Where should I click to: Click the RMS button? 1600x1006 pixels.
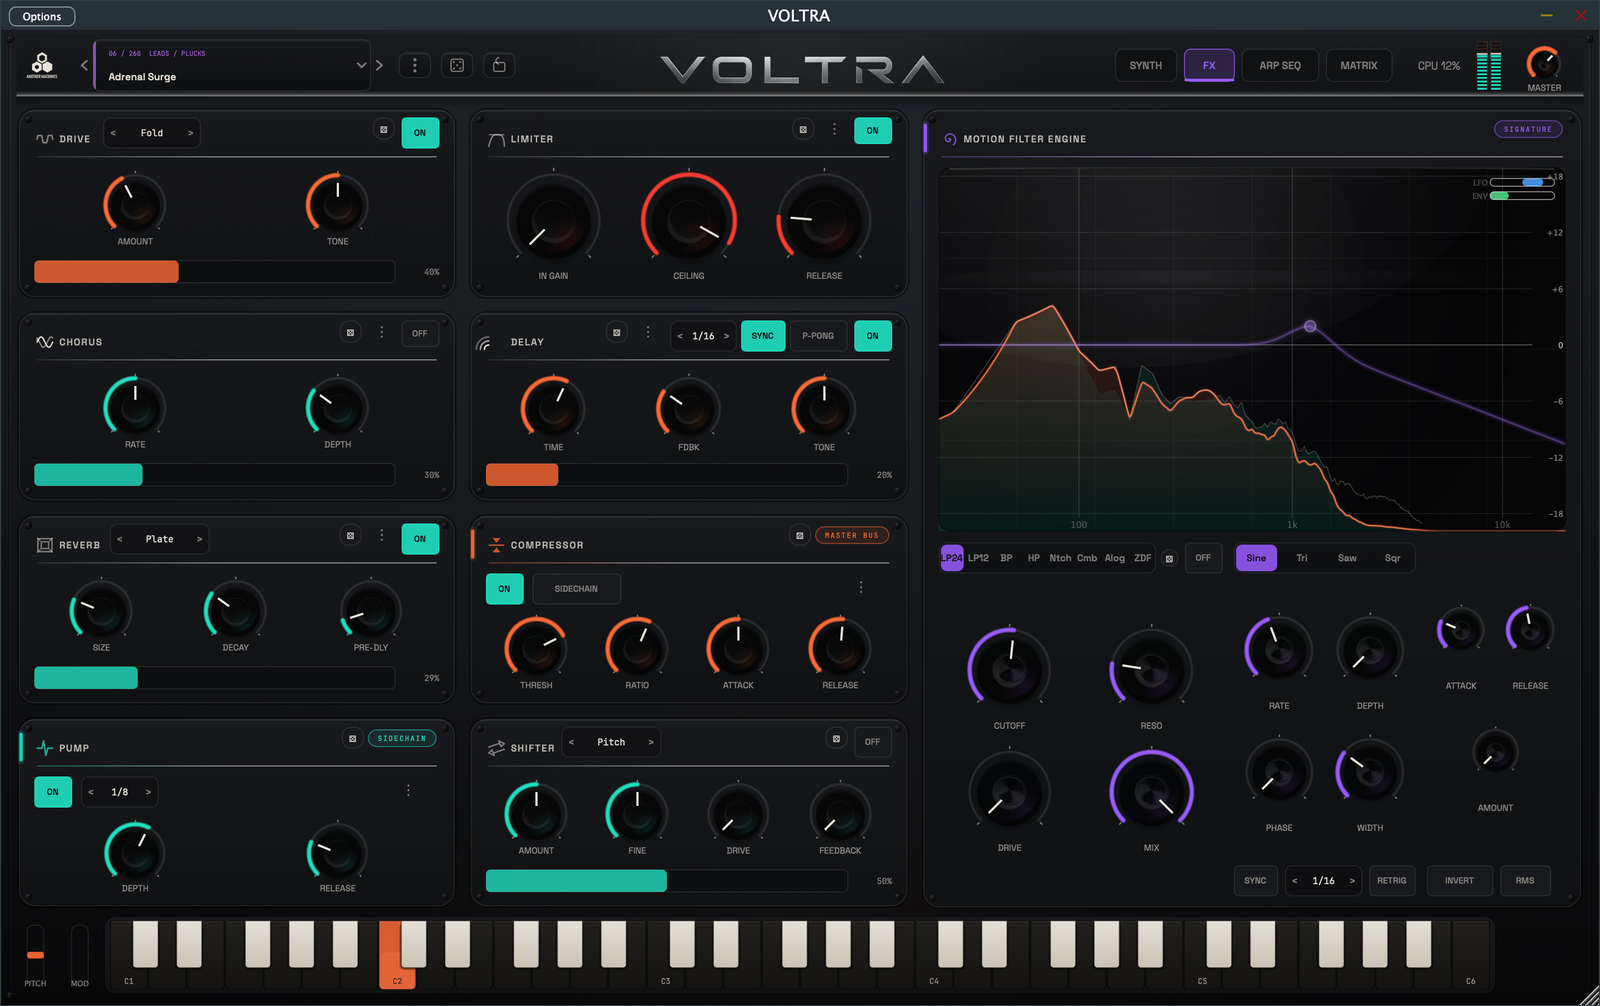pyautogui.click(x=1524, y=881)
